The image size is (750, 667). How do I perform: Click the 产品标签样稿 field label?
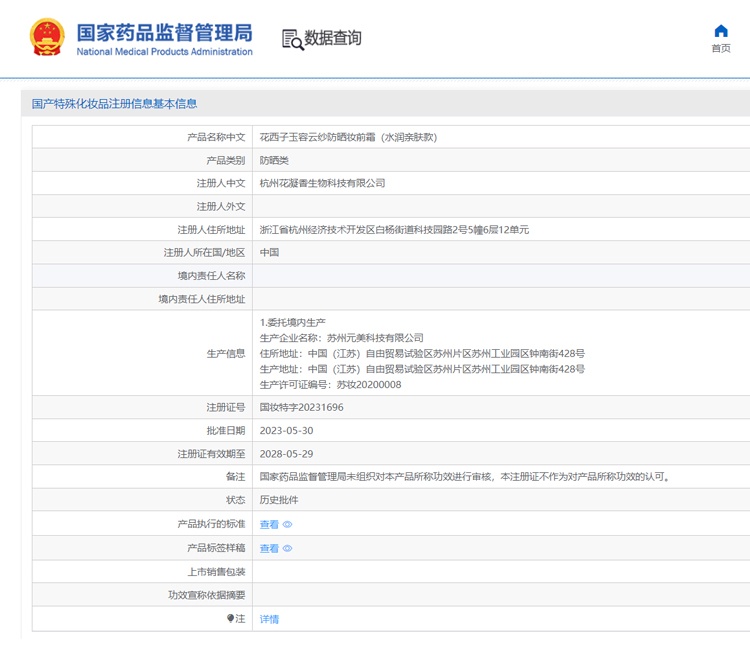tap(216, 548)
